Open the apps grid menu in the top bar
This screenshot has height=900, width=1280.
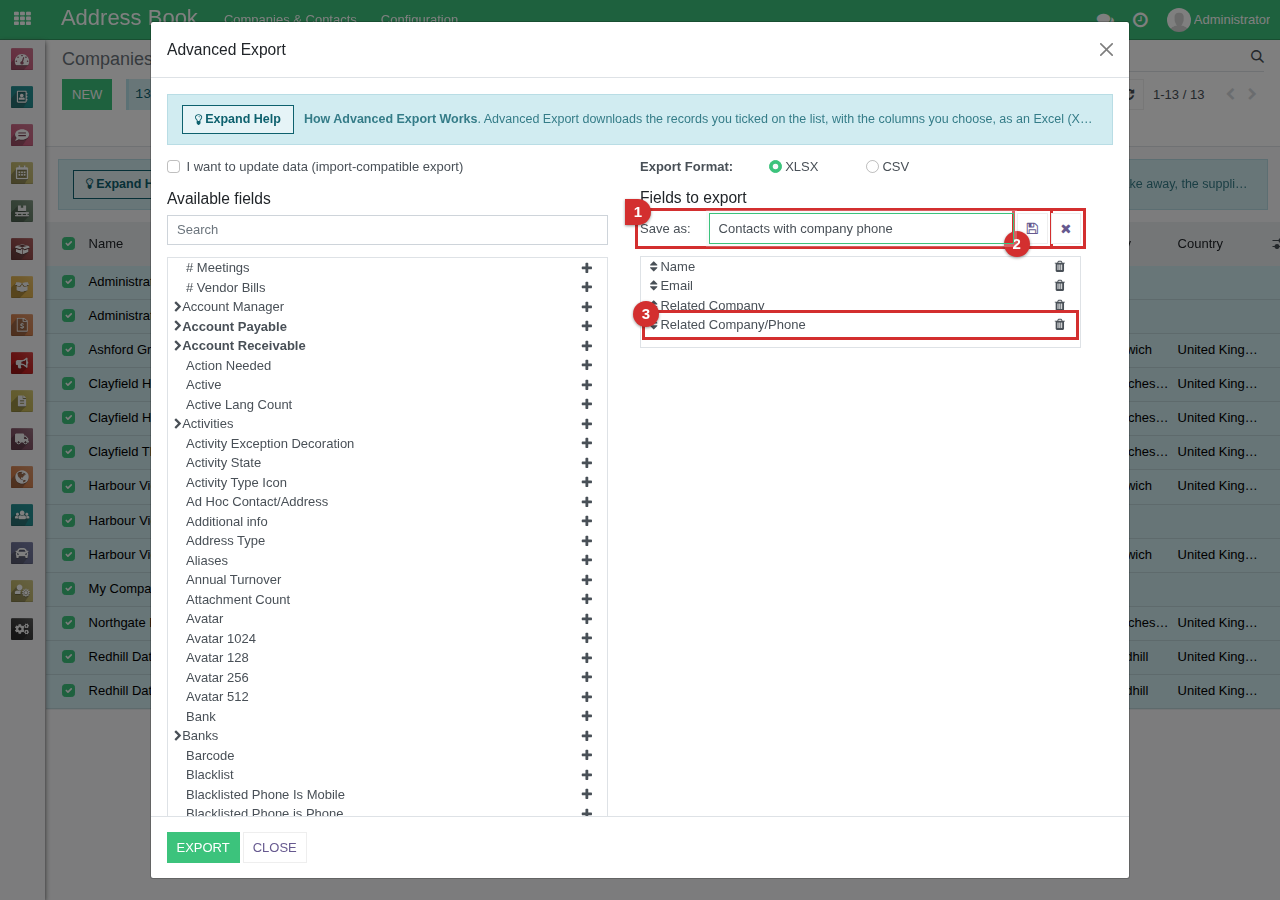tap(22, 19)
